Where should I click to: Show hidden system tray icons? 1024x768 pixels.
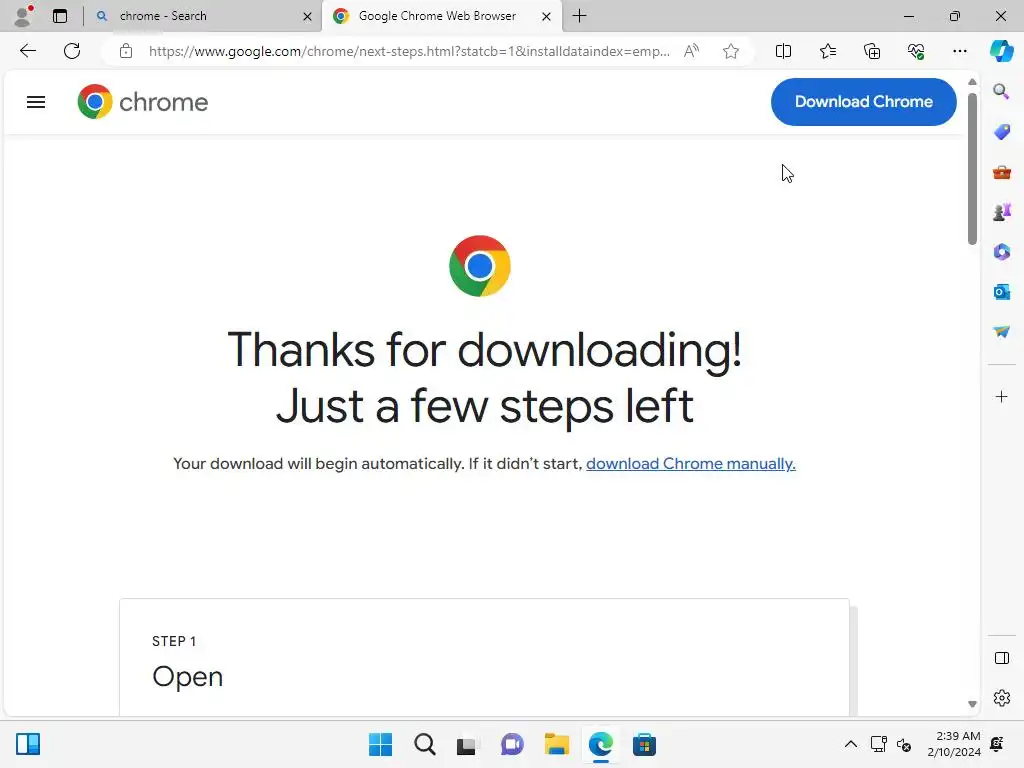click(x=850, y=744)
